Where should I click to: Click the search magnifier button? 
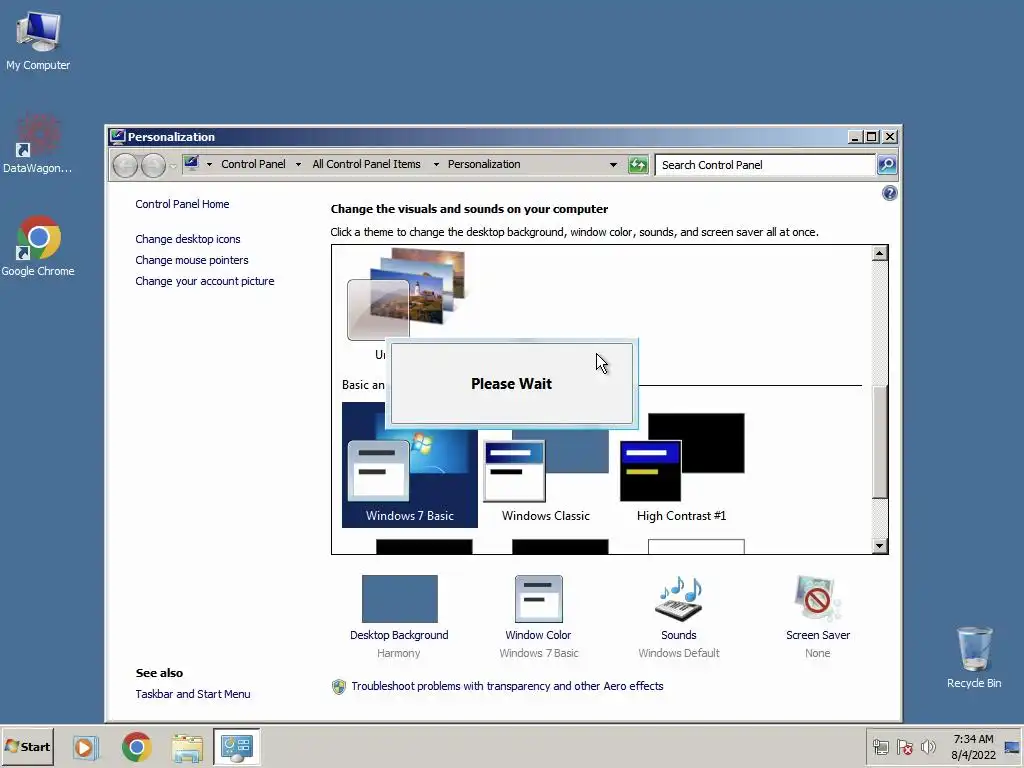tap(886, 165)
